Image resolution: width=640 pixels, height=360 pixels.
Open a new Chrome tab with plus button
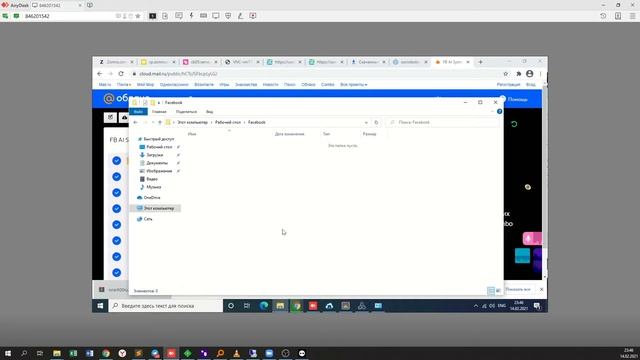coord(480,62)
